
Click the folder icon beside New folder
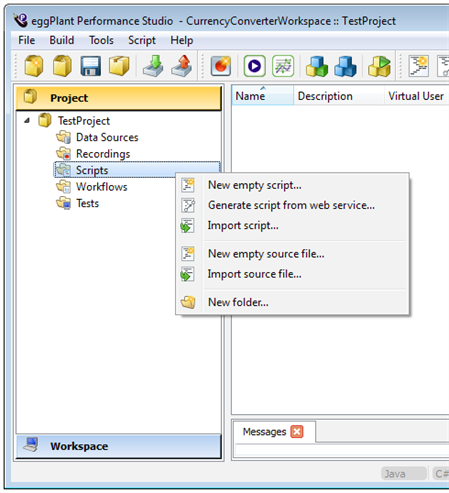coord(188,302)
